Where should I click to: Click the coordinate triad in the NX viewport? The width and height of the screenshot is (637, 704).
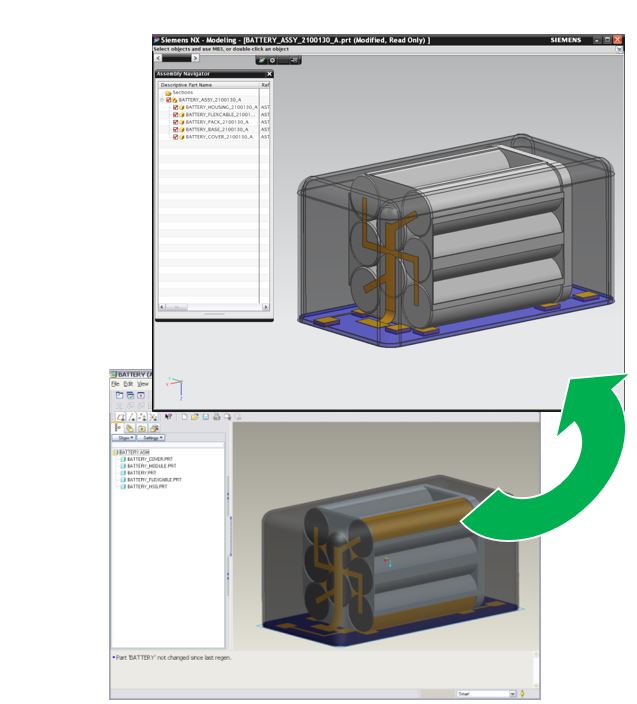click(x=175, y=387)
